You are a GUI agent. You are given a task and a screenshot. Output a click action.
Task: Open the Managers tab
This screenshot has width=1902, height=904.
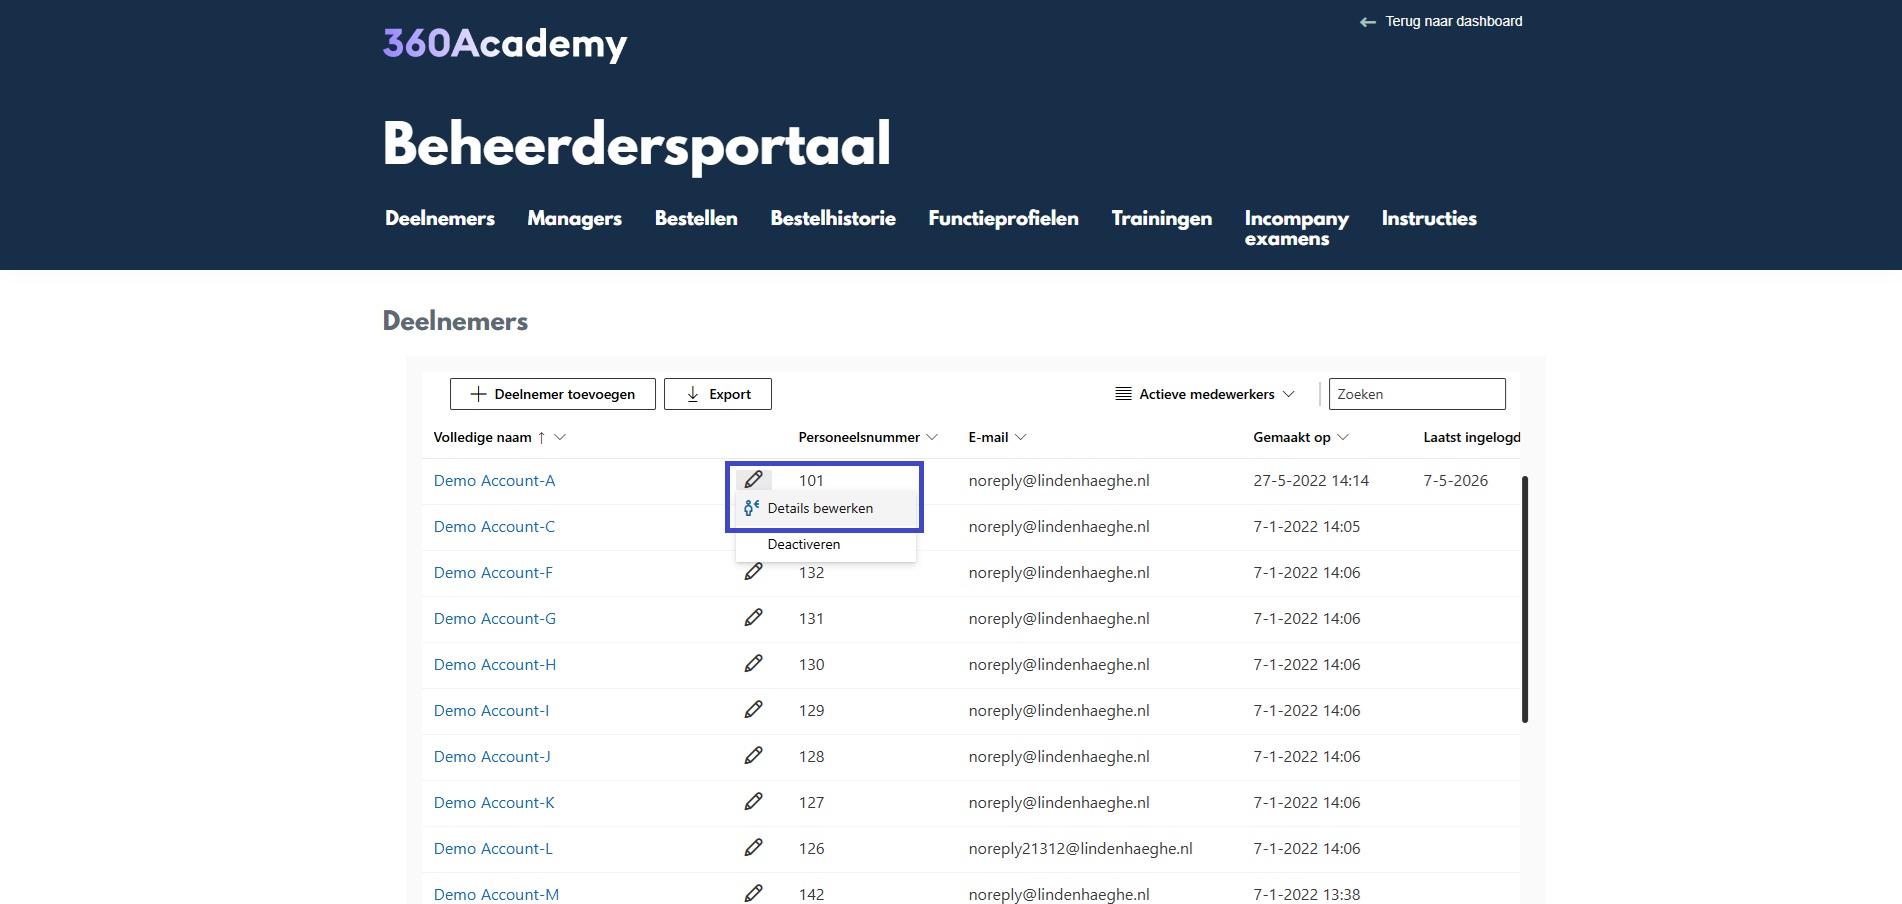click(575, 218)
